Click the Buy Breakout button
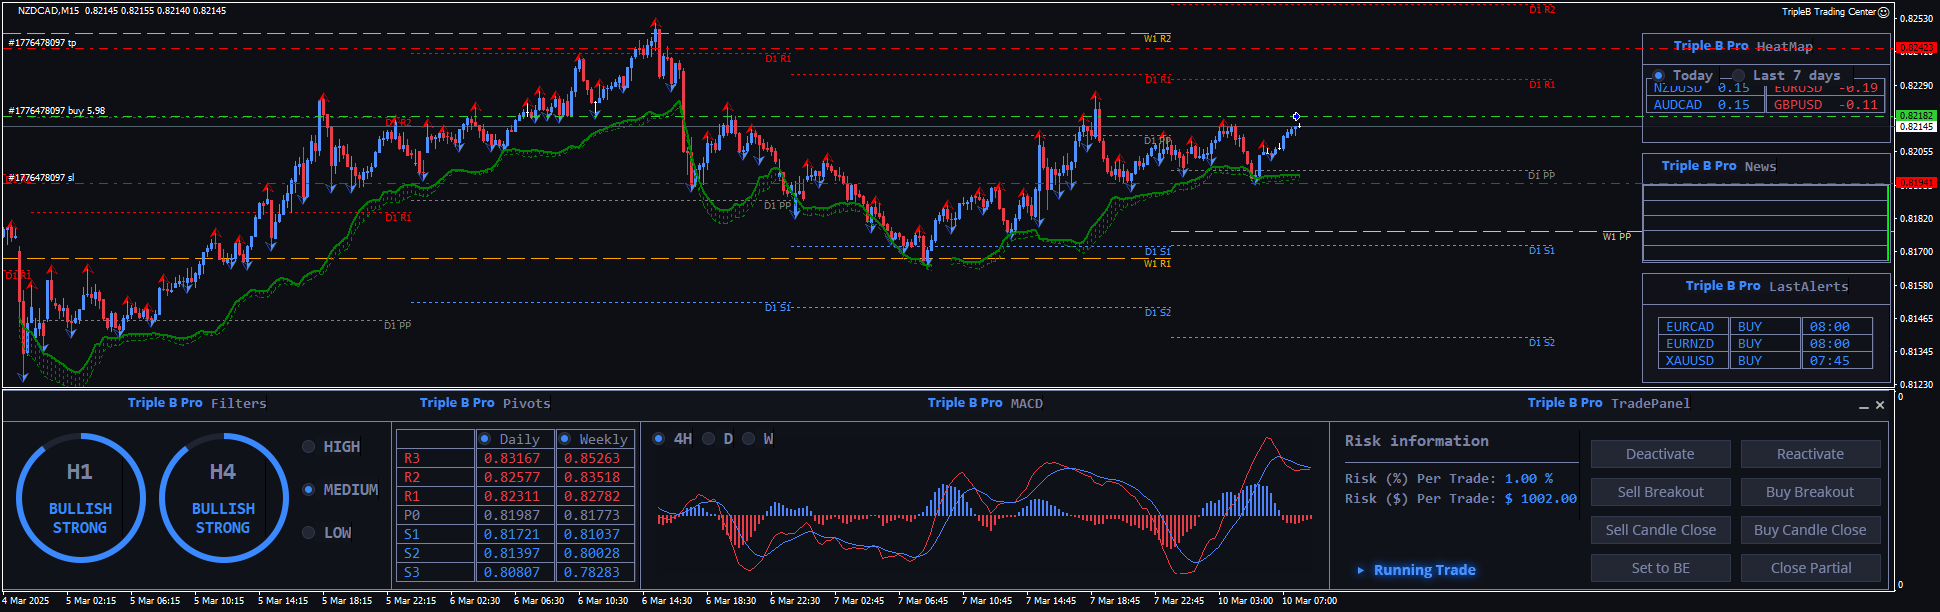Screen dimensions: 1940x612 tap(1810, 492)
